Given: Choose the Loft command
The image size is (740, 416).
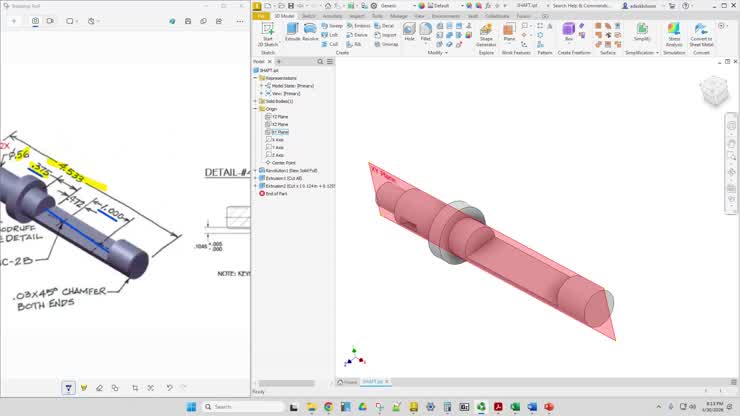Looking at the screenshot, I should (330, 35).
